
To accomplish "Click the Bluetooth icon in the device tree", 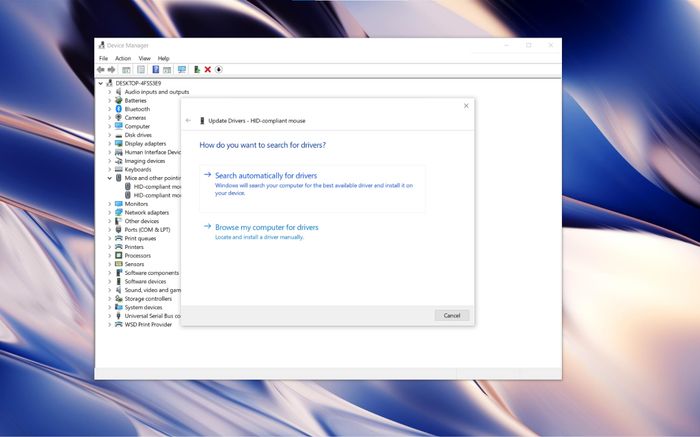I will 119,109.
